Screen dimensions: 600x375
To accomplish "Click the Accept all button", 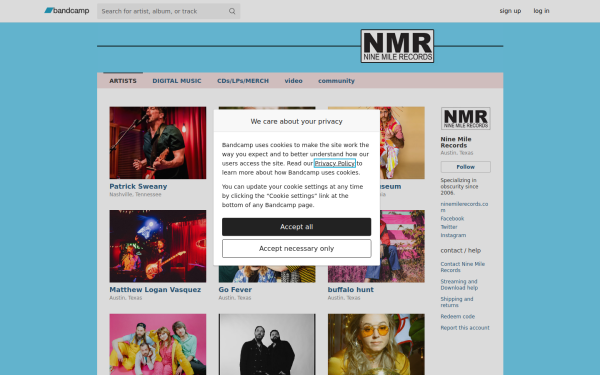I will [297, 227].
